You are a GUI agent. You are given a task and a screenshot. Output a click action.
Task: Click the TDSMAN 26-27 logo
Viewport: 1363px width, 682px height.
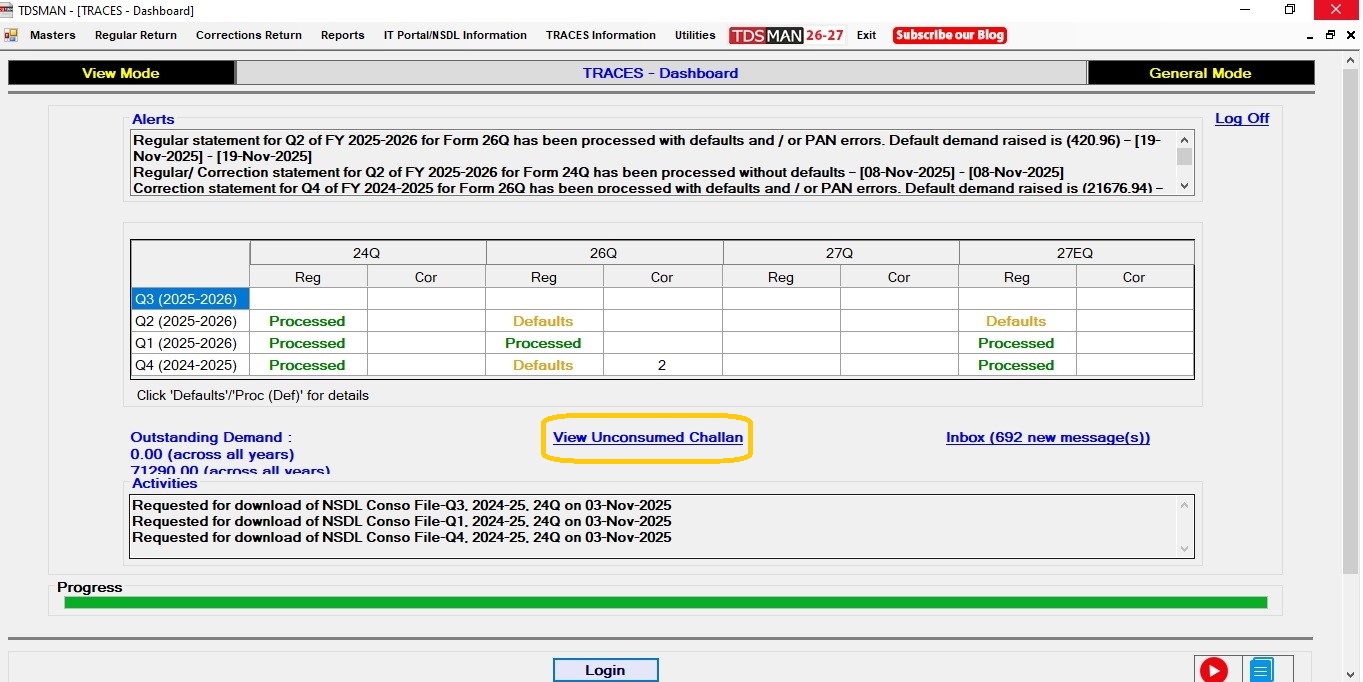coord(787,35)
